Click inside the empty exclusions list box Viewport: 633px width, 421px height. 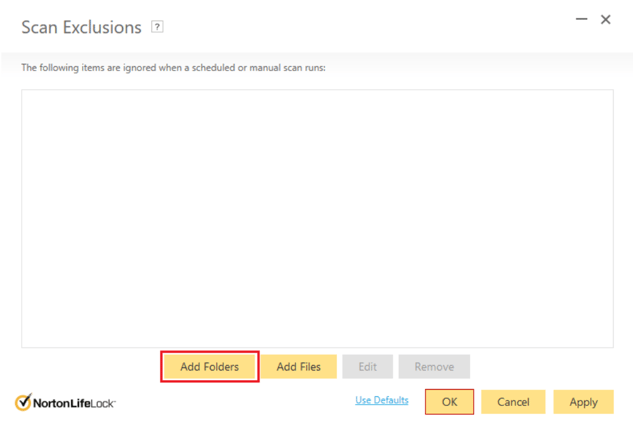pyautogui.click(x=316, y=218)
